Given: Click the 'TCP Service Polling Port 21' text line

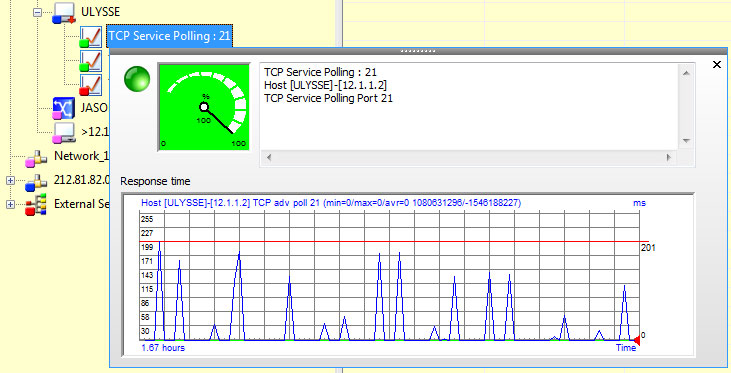Looking at the screenshot, I should pyautogui.click(x=328, y=98).
